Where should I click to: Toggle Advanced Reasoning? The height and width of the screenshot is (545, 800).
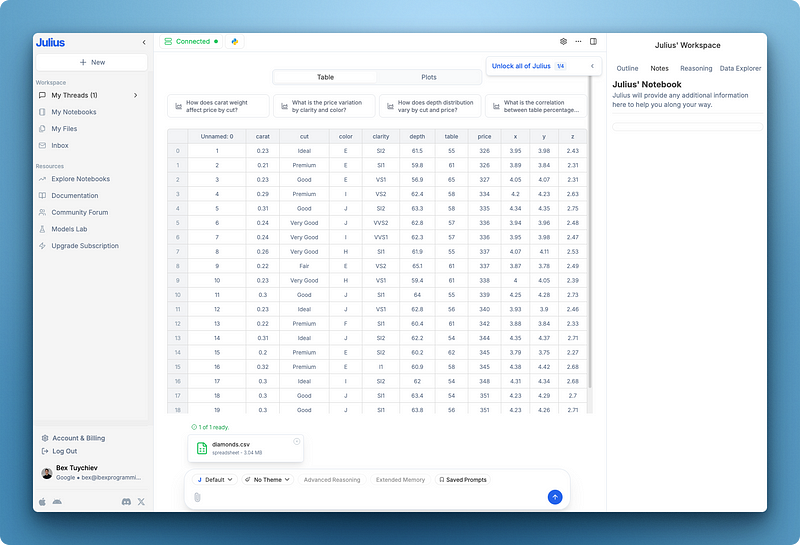click(x=332, y=480)
